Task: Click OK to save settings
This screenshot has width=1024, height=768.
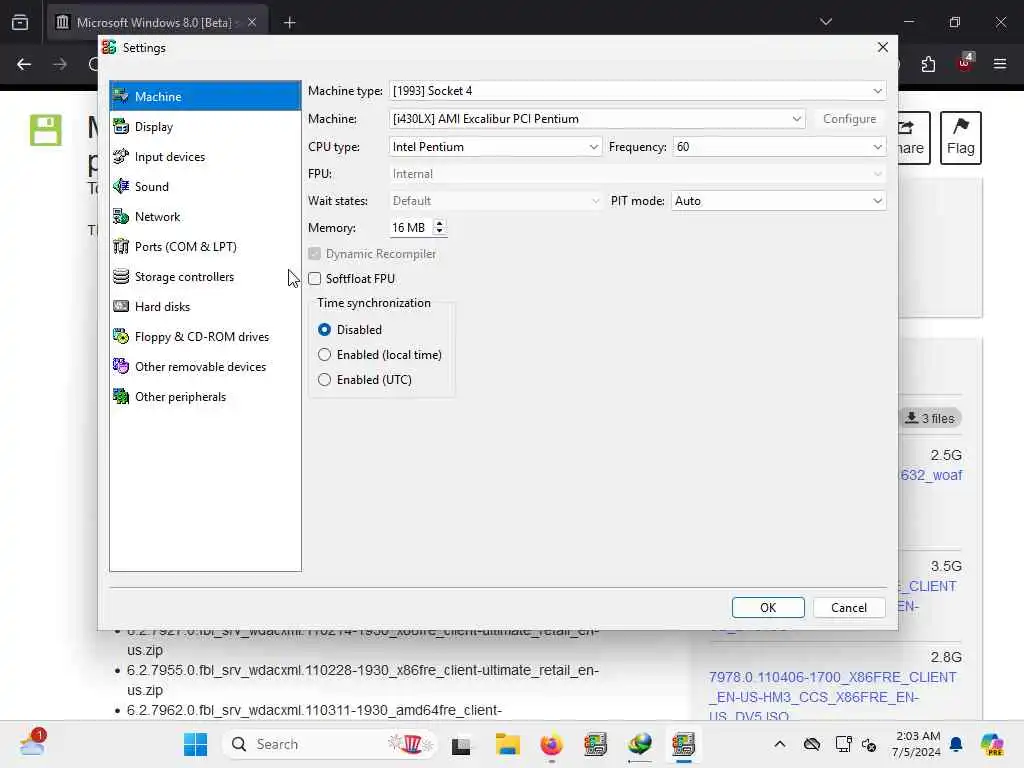Action: (x=768, y=607)
